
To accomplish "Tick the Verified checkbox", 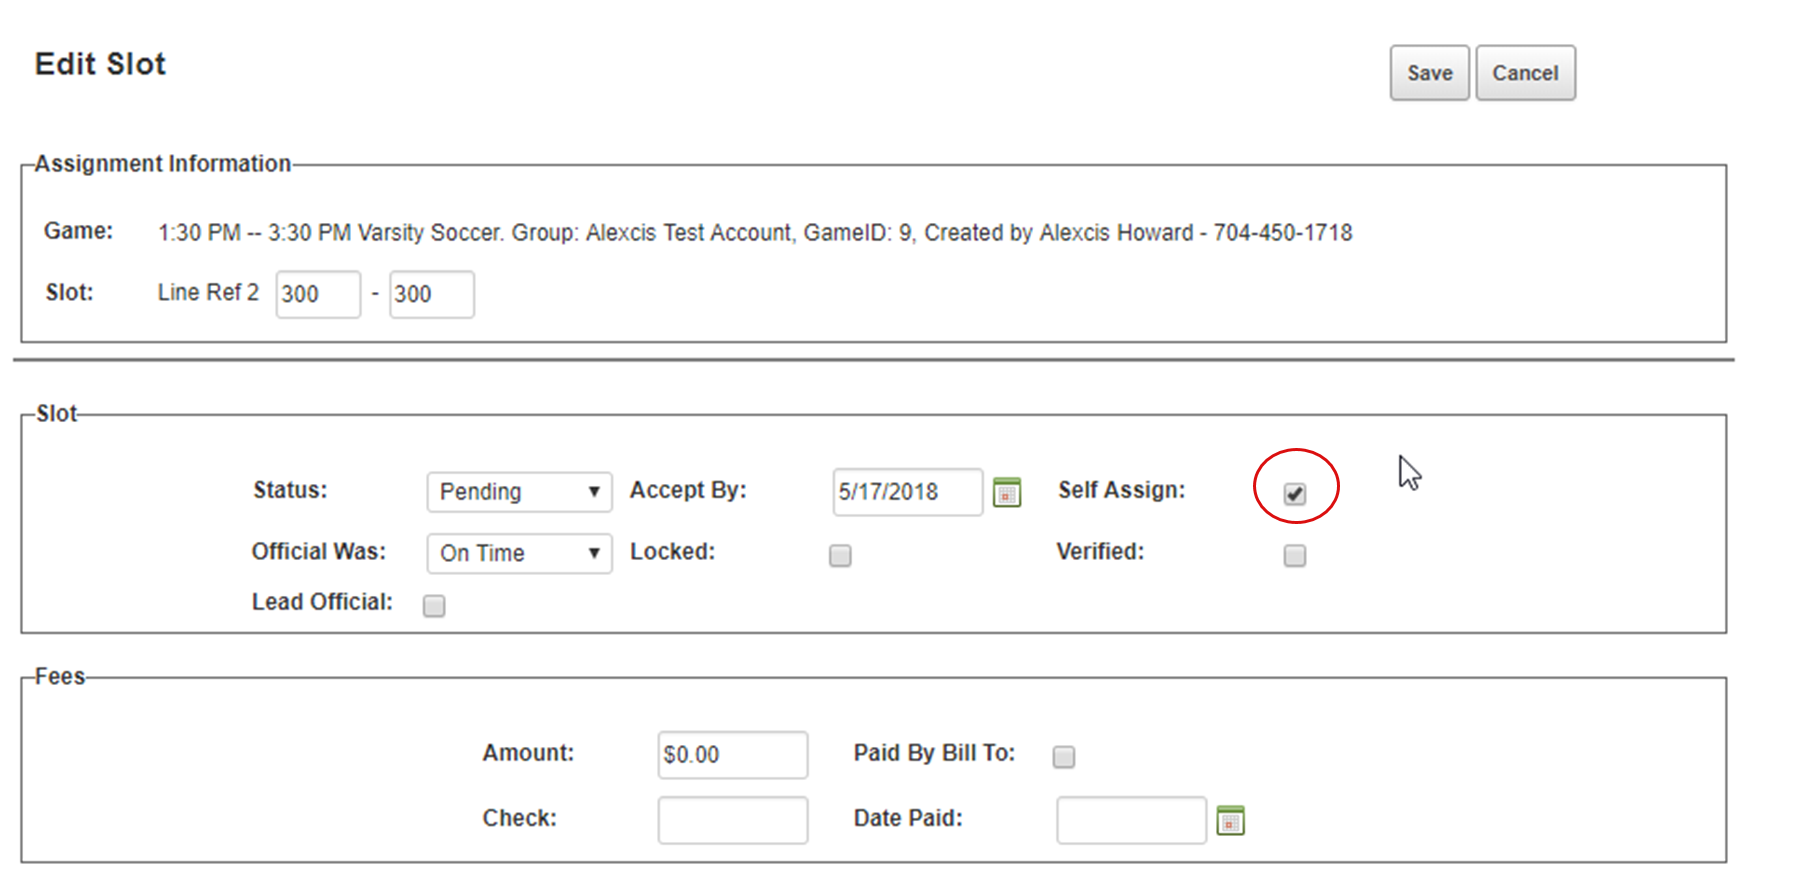I will pos(1295,556).
